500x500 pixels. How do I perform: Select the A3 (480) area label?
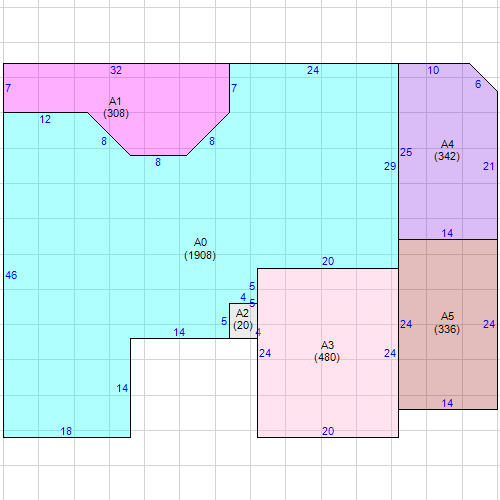[327, 351]
